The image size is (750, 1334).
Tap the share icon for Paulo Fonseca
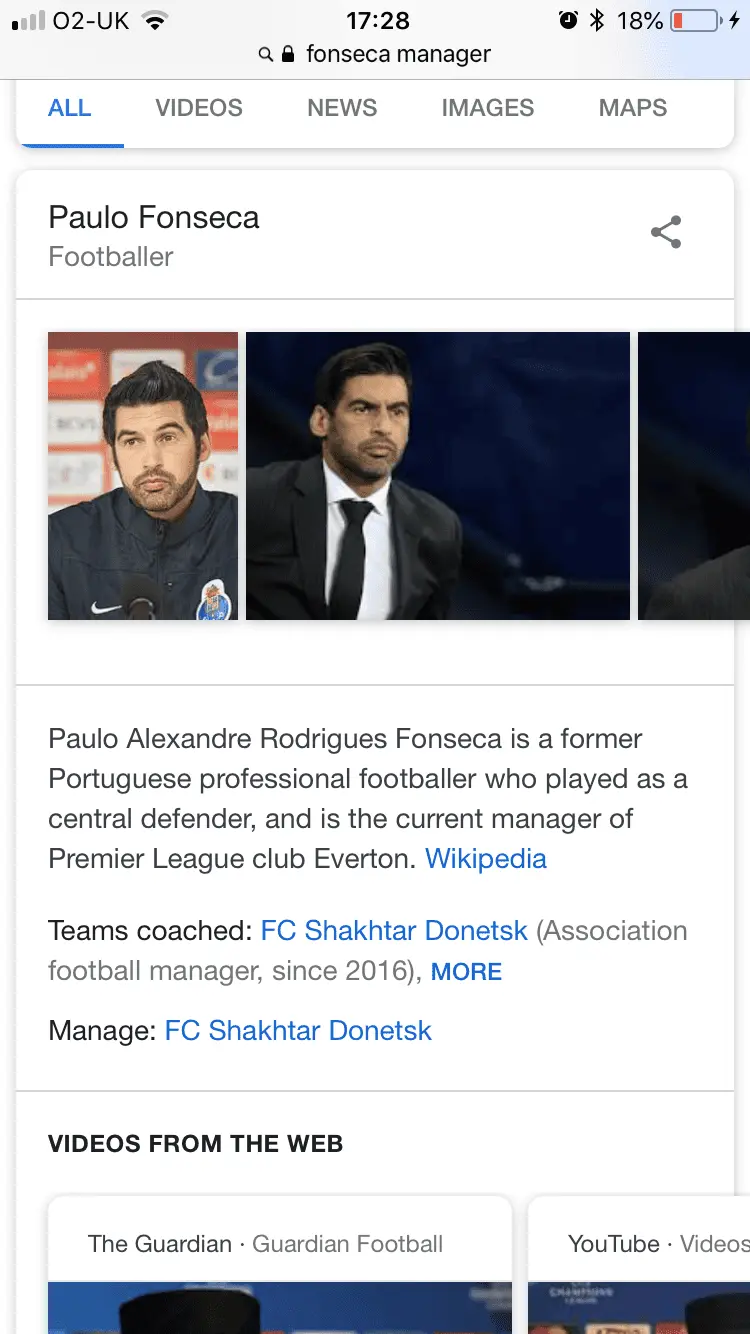[x=666, y=232]
